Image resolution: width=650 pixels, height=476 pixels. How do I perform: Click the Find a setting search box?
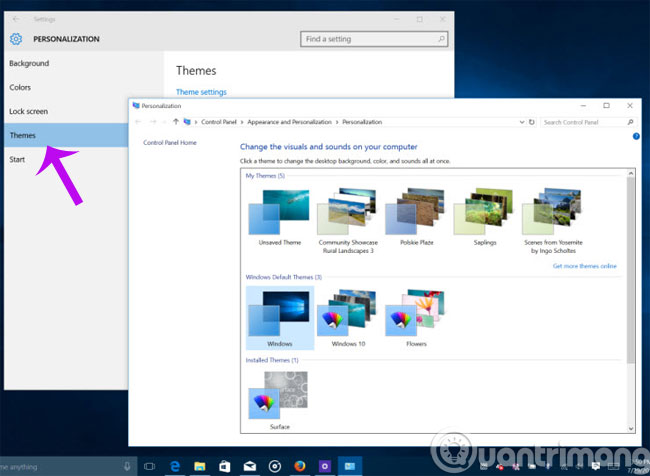370,38
